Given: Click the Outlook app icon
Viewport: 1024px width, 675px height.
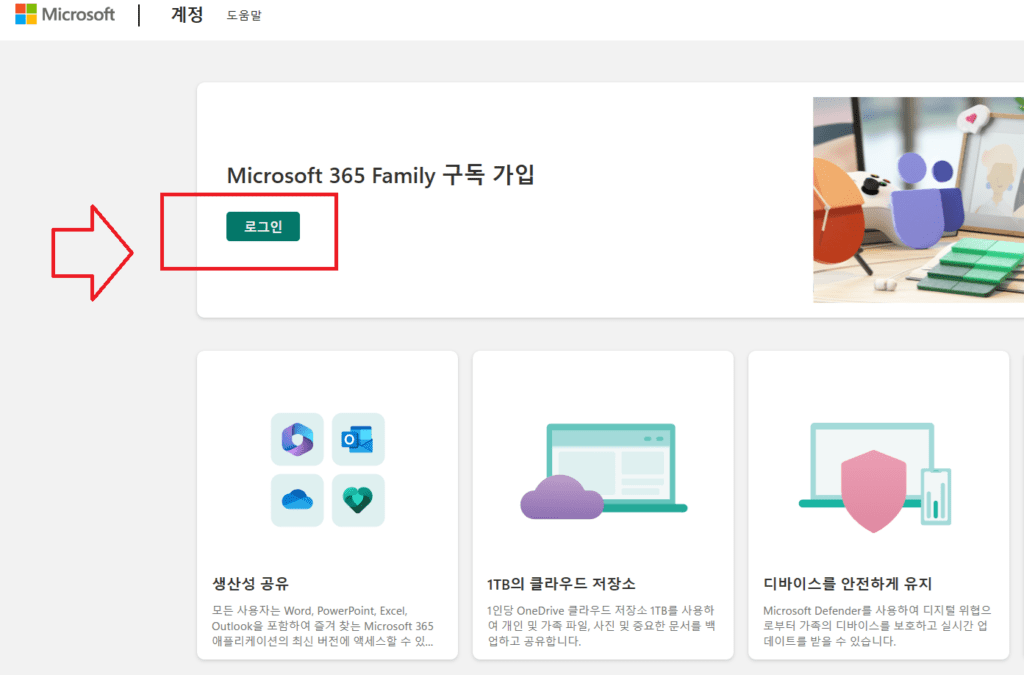Looking at the screenshot, I should [x=358, y=439].
